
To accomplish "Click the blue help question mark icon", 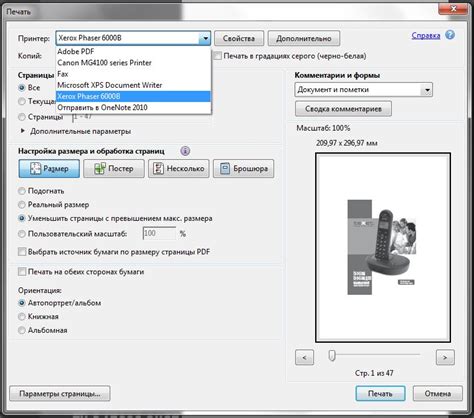I will pyautogui.click(x=450, y=35).
